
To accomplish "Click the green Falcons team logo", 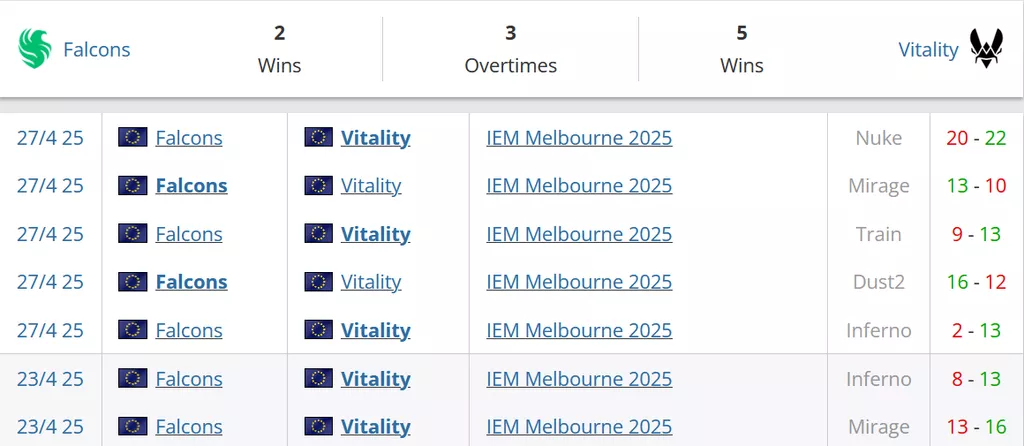I will pyautogui.click(x=35, y=49).
